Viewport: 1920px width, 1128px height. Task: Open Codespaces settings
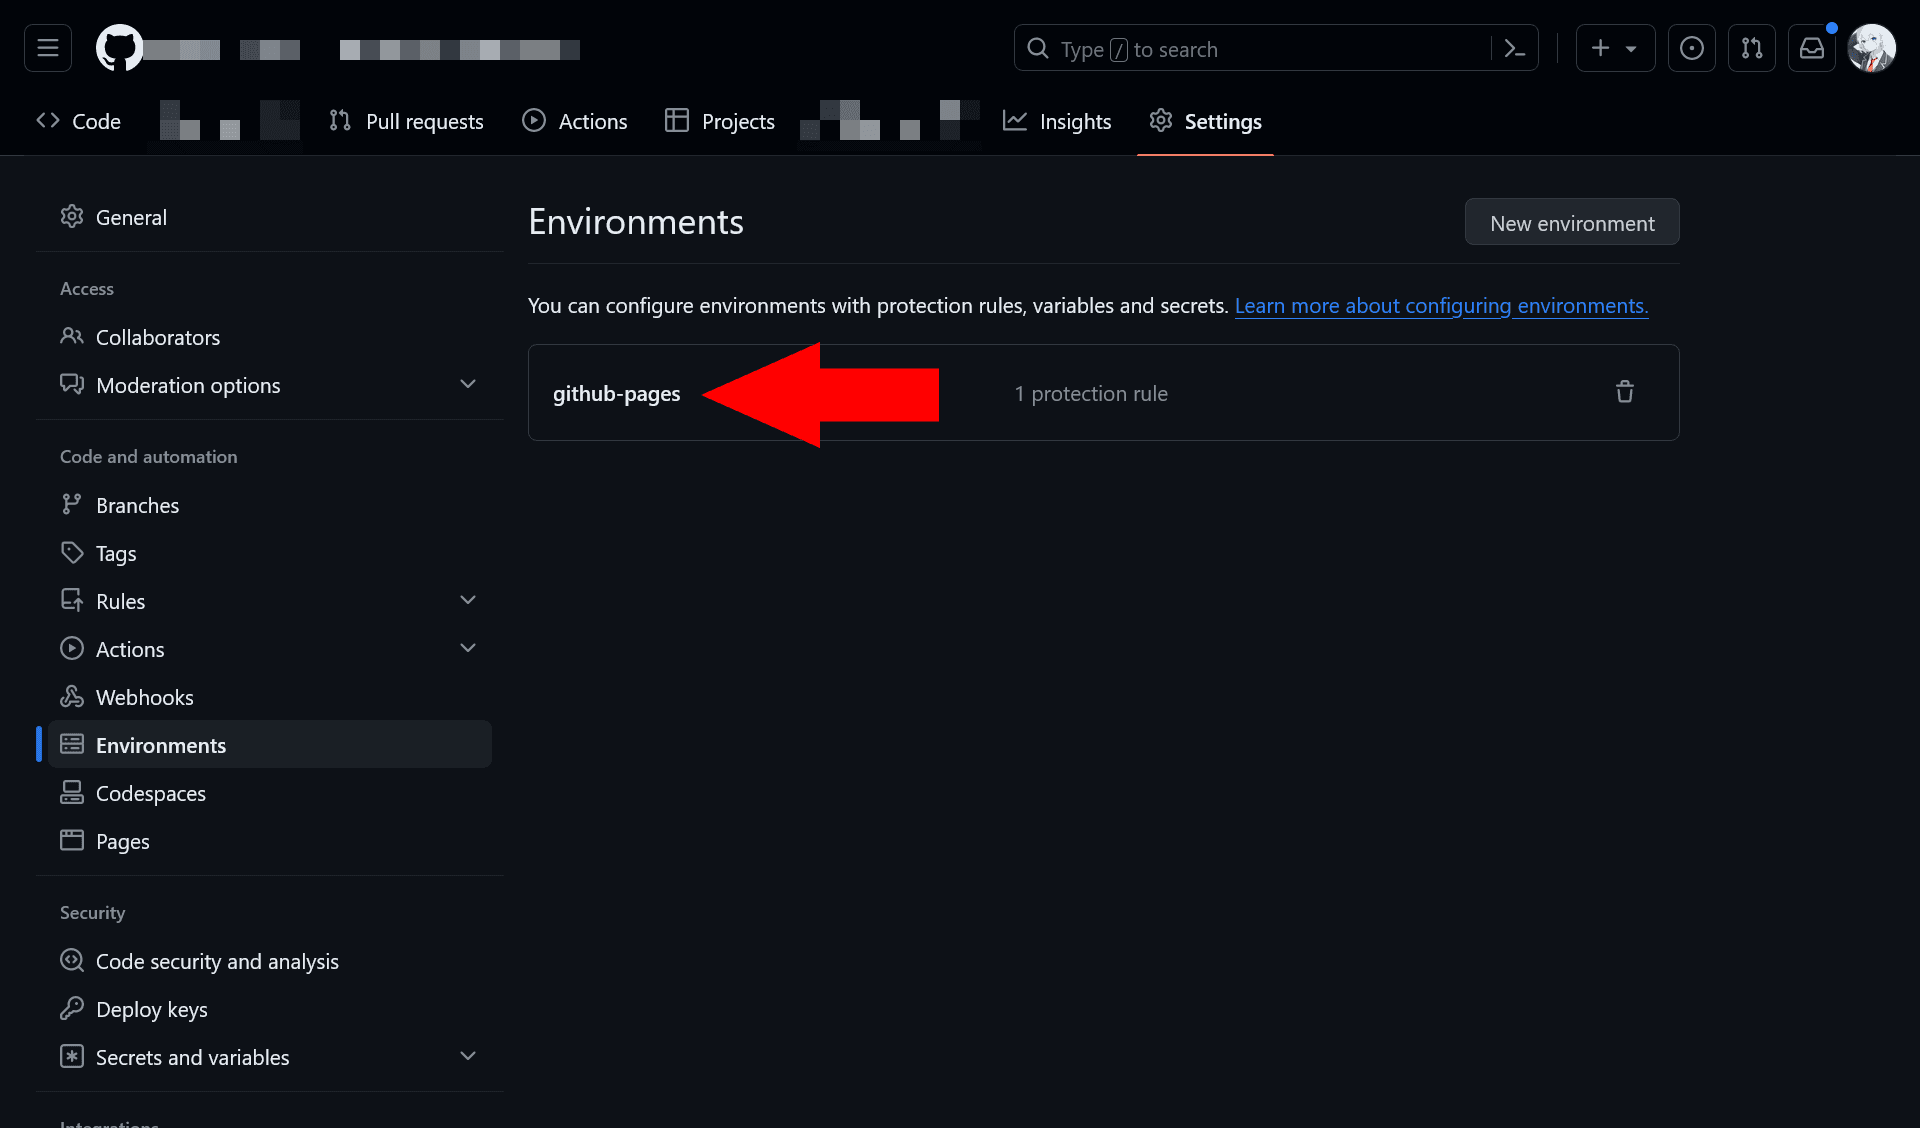pos(270,793)
